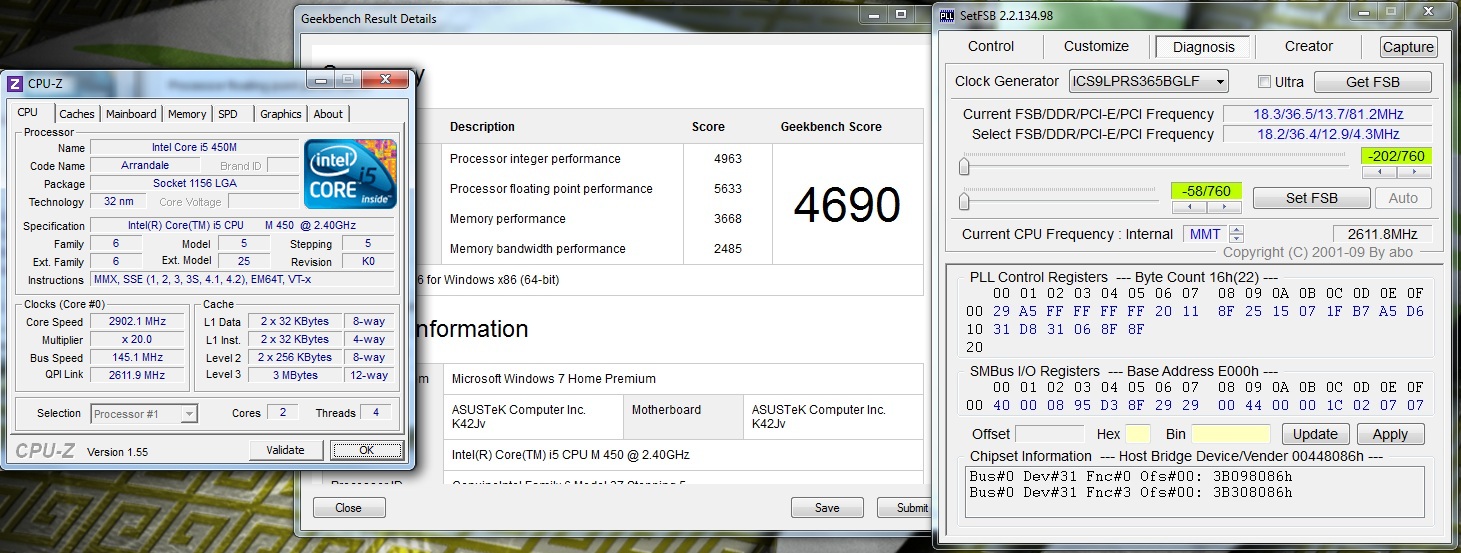This screenshot has height=553, width=1461.
Task: Click the Update button in SetFSB
Action: tap(1315, 434)
